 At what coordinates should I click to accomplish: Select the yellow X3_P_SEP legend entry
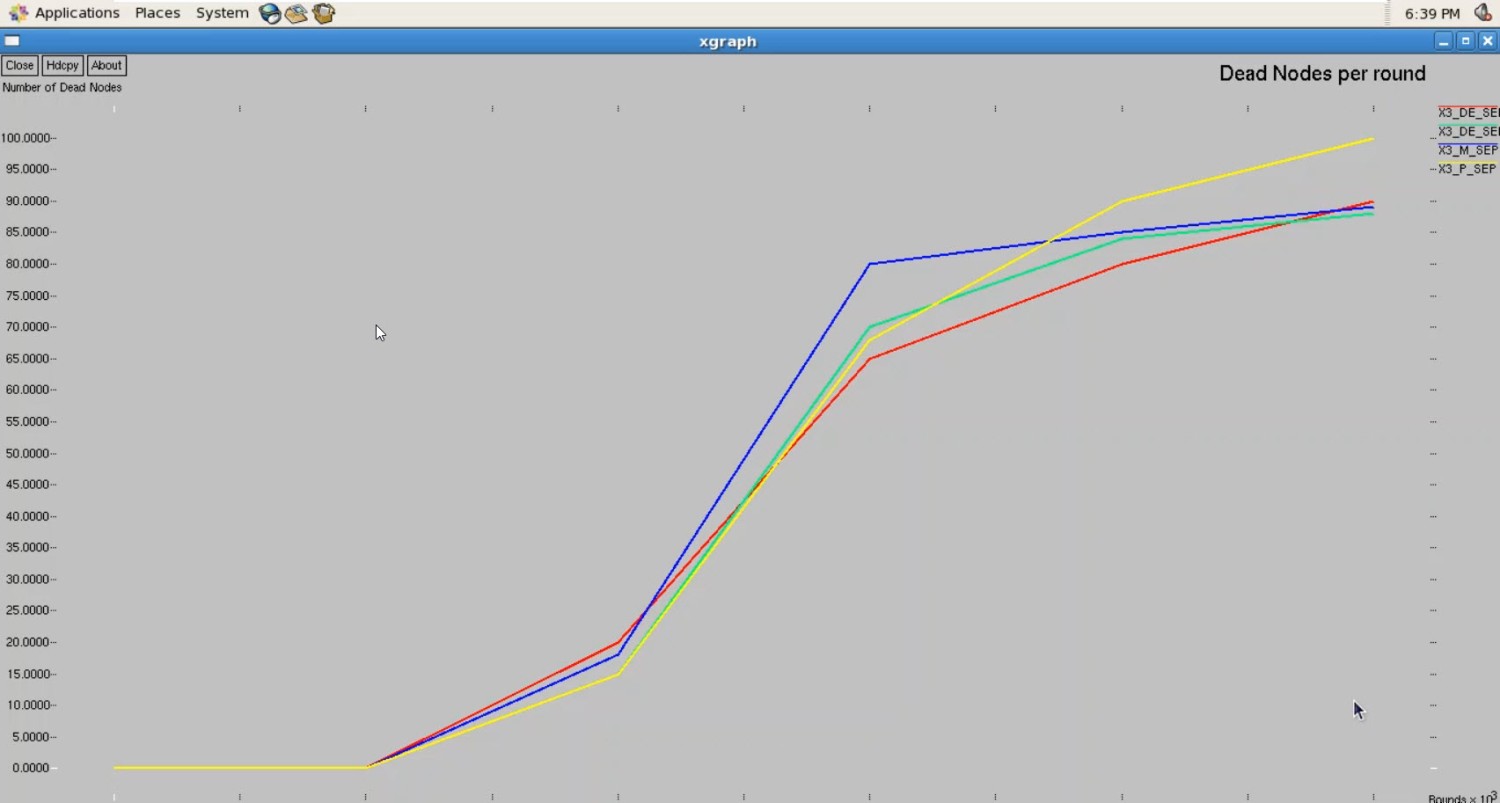tap(1467, 169)
